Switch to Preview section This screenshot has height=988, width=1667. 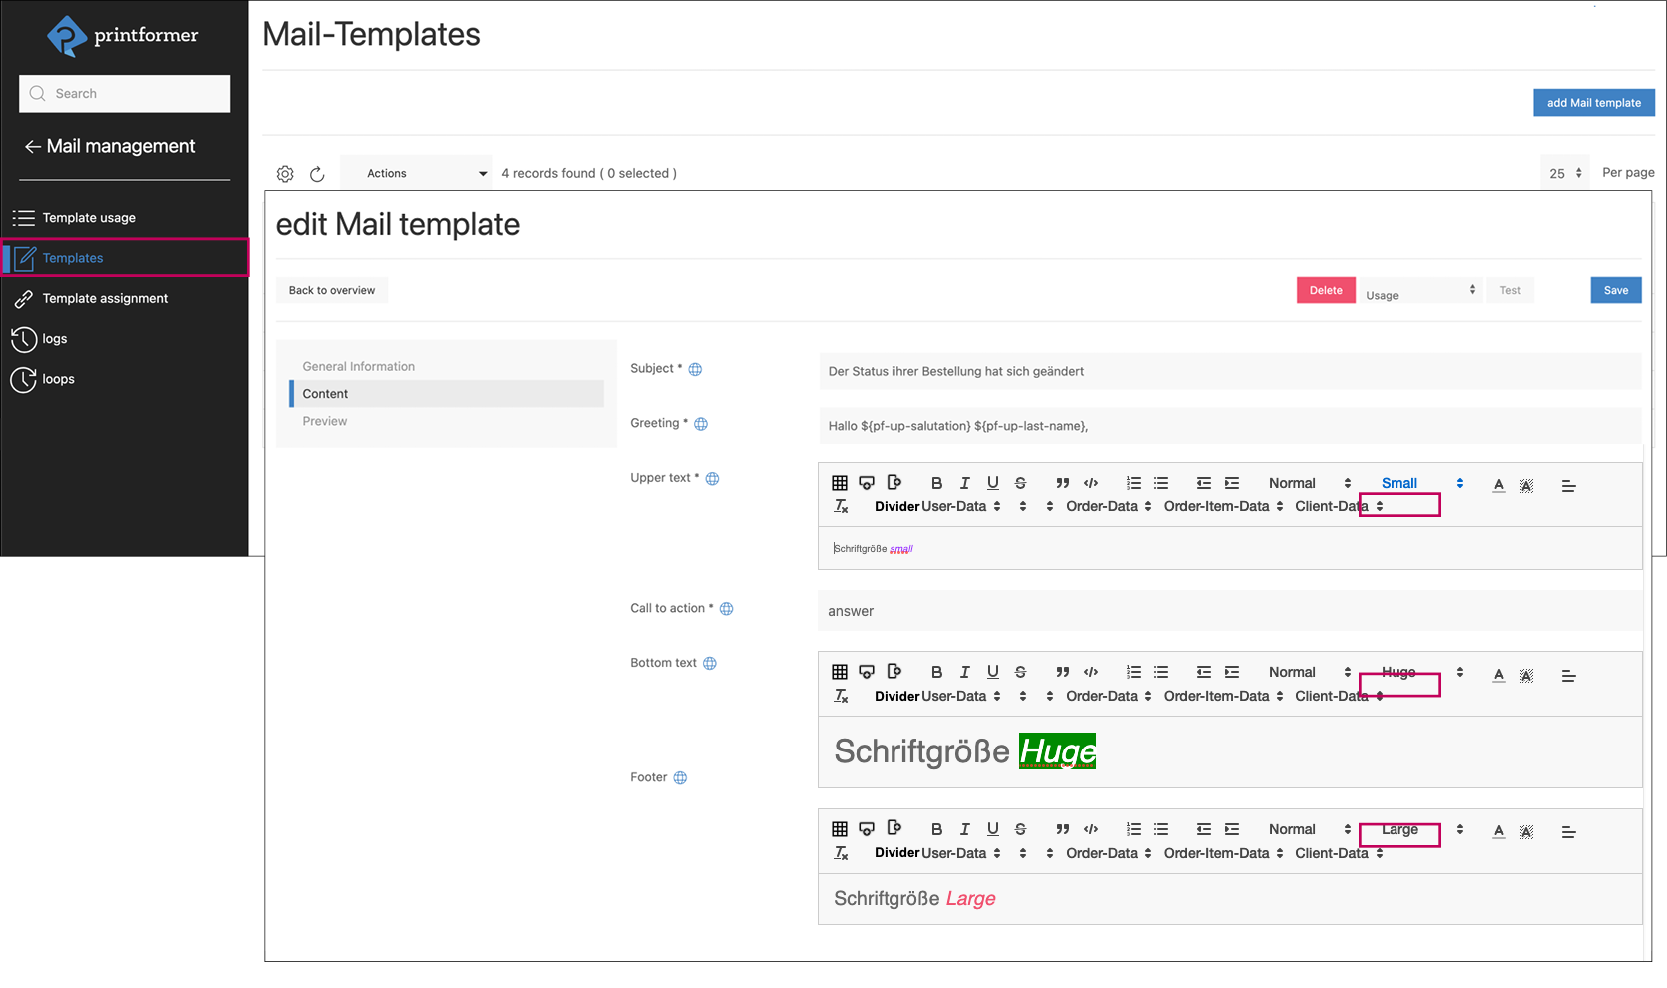click(325, 422)
